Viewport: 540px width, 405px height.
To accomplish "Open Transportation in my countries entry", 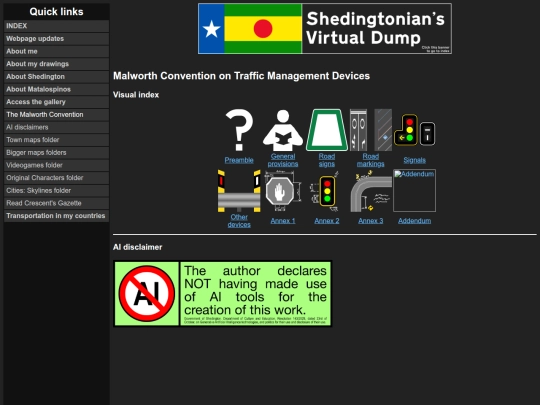I will click(56, 216).
